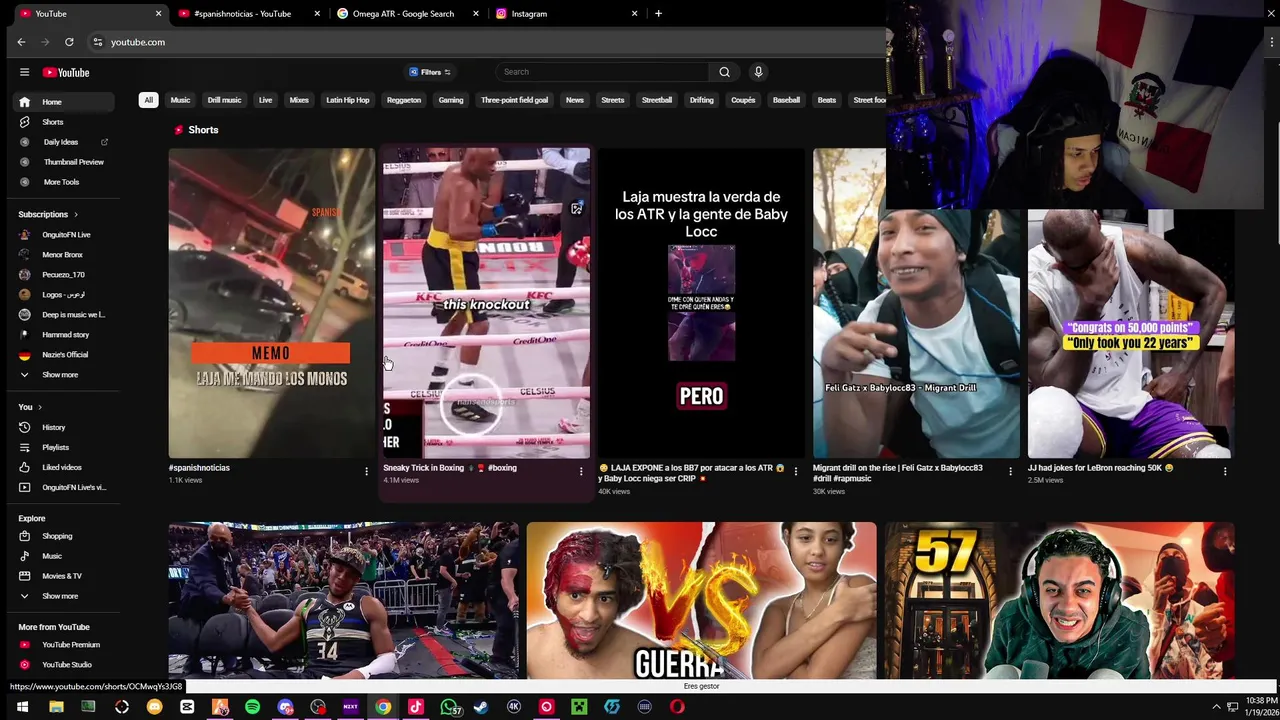Click the magnifying glass search button
The width and height of the screenshot is (1280, 720).
click(725, 72)
